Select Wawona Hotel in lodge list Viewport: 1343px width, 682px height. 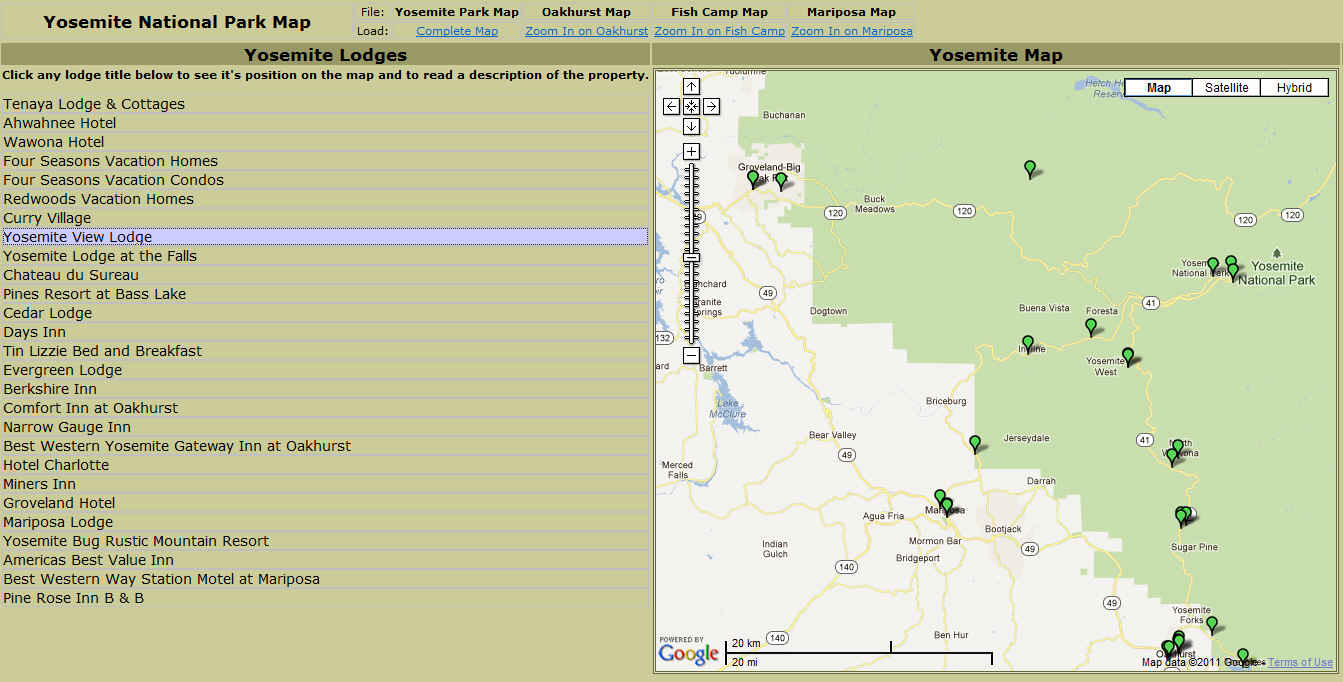tap(325, 142)
